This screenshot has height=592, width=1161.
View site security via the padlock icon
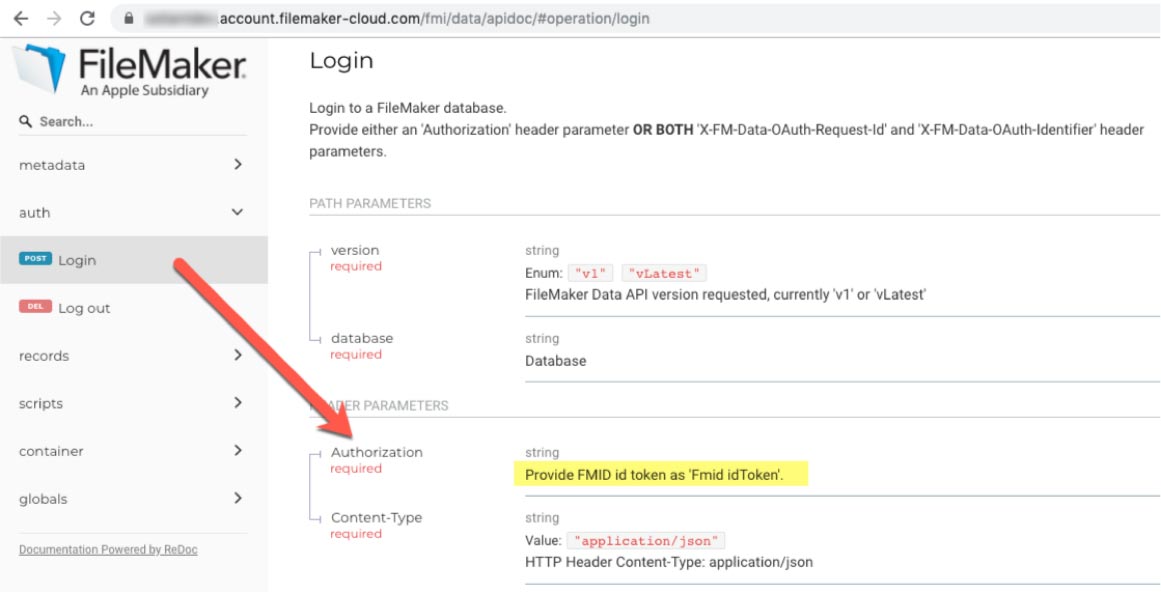pos(129,18)
